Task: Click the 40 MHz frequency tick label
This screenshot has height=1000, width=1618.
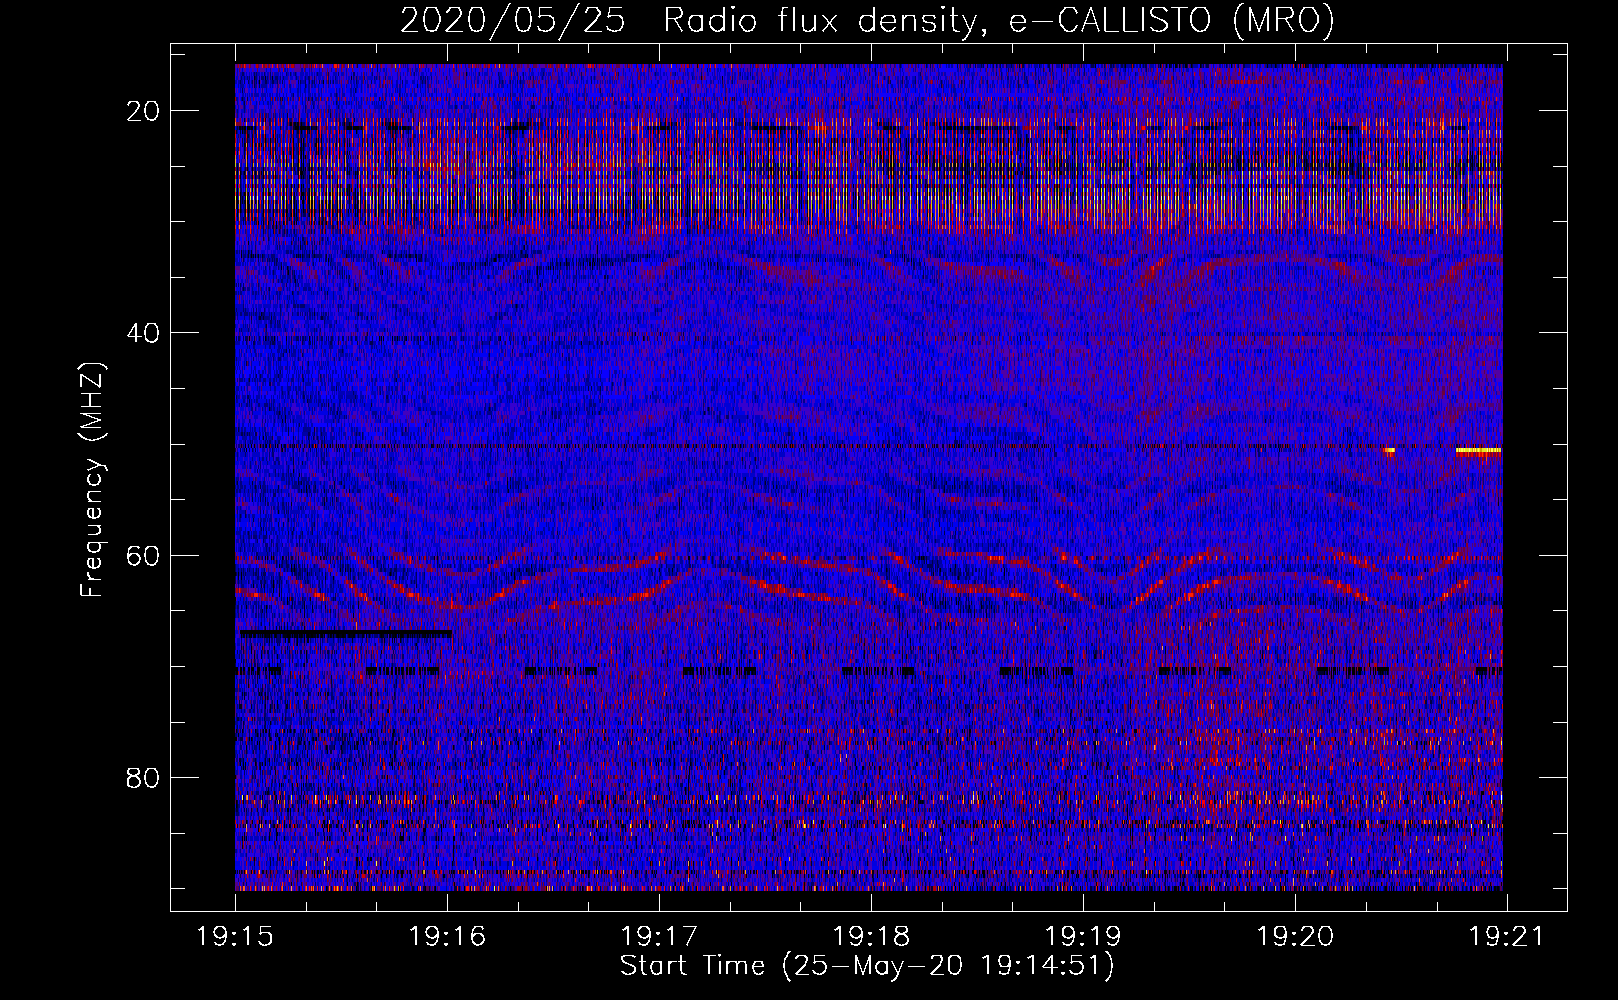Action: point(144,333)
